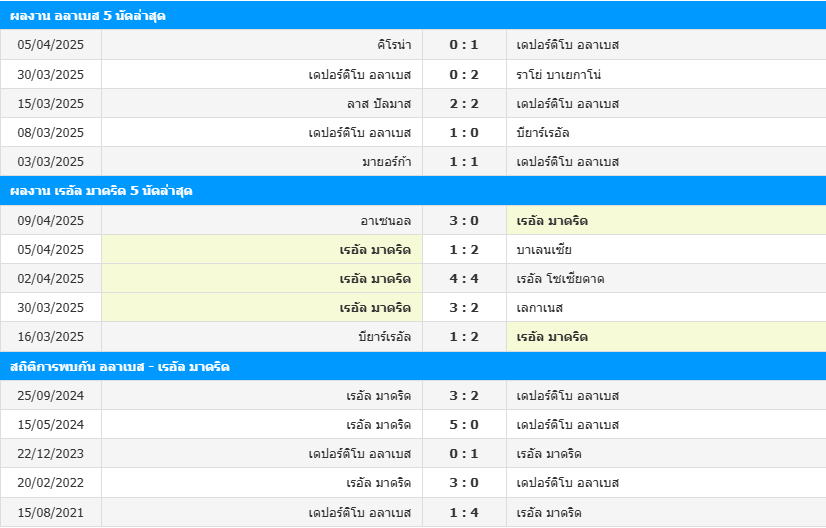Click the 3 : 0 score against อาเซนอล
826x528 pixels.
tap(464, 221)
